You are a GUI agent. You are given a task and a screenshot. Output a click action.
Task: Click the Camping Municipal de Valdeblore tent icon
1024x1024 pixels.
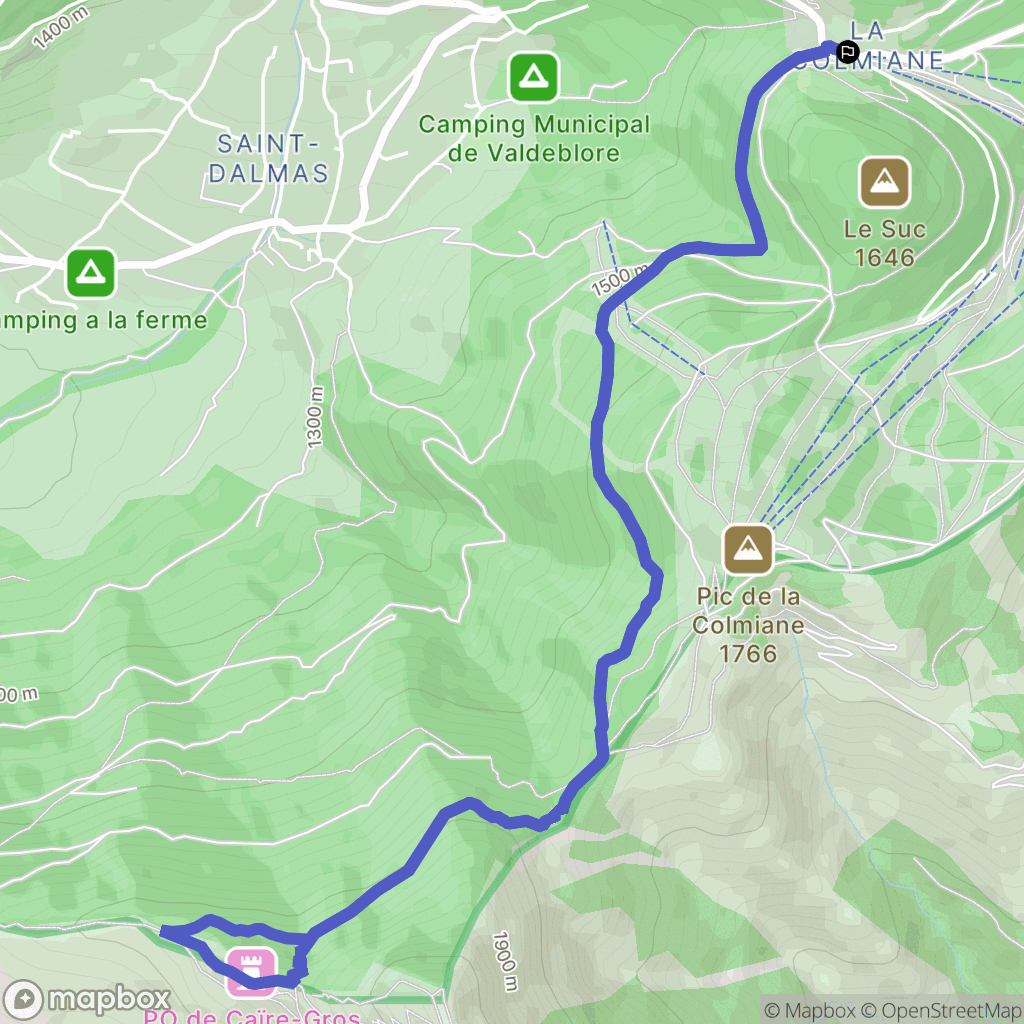tap(534, 78)
